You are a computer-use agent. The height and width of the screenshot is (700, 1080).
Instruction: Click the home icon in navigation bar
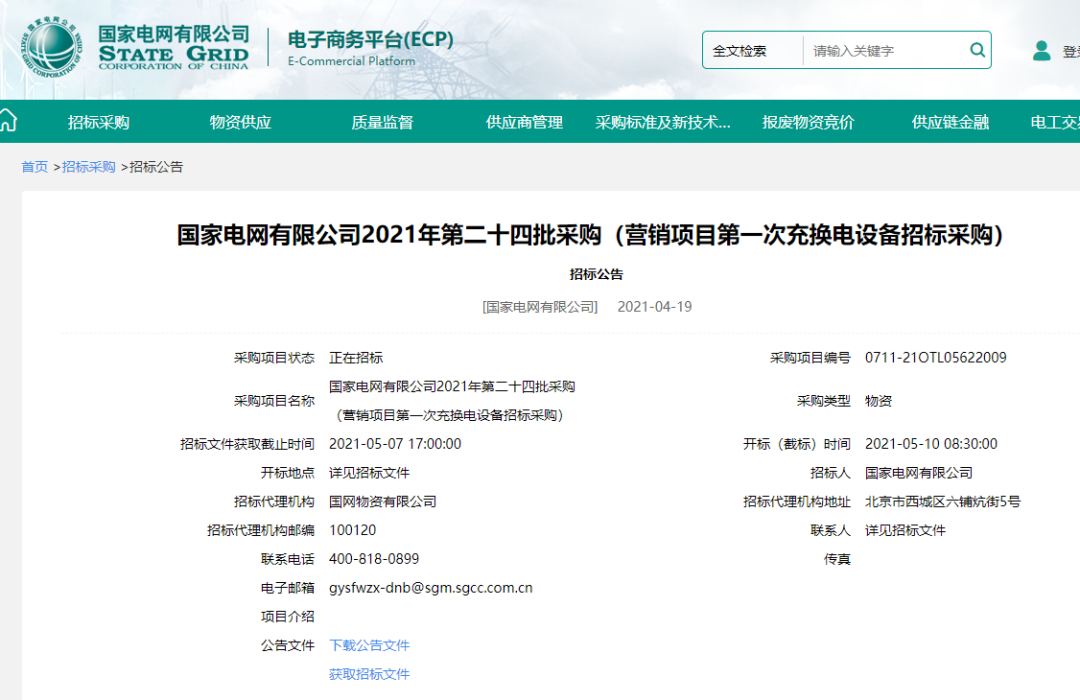[x=8, y=122]
